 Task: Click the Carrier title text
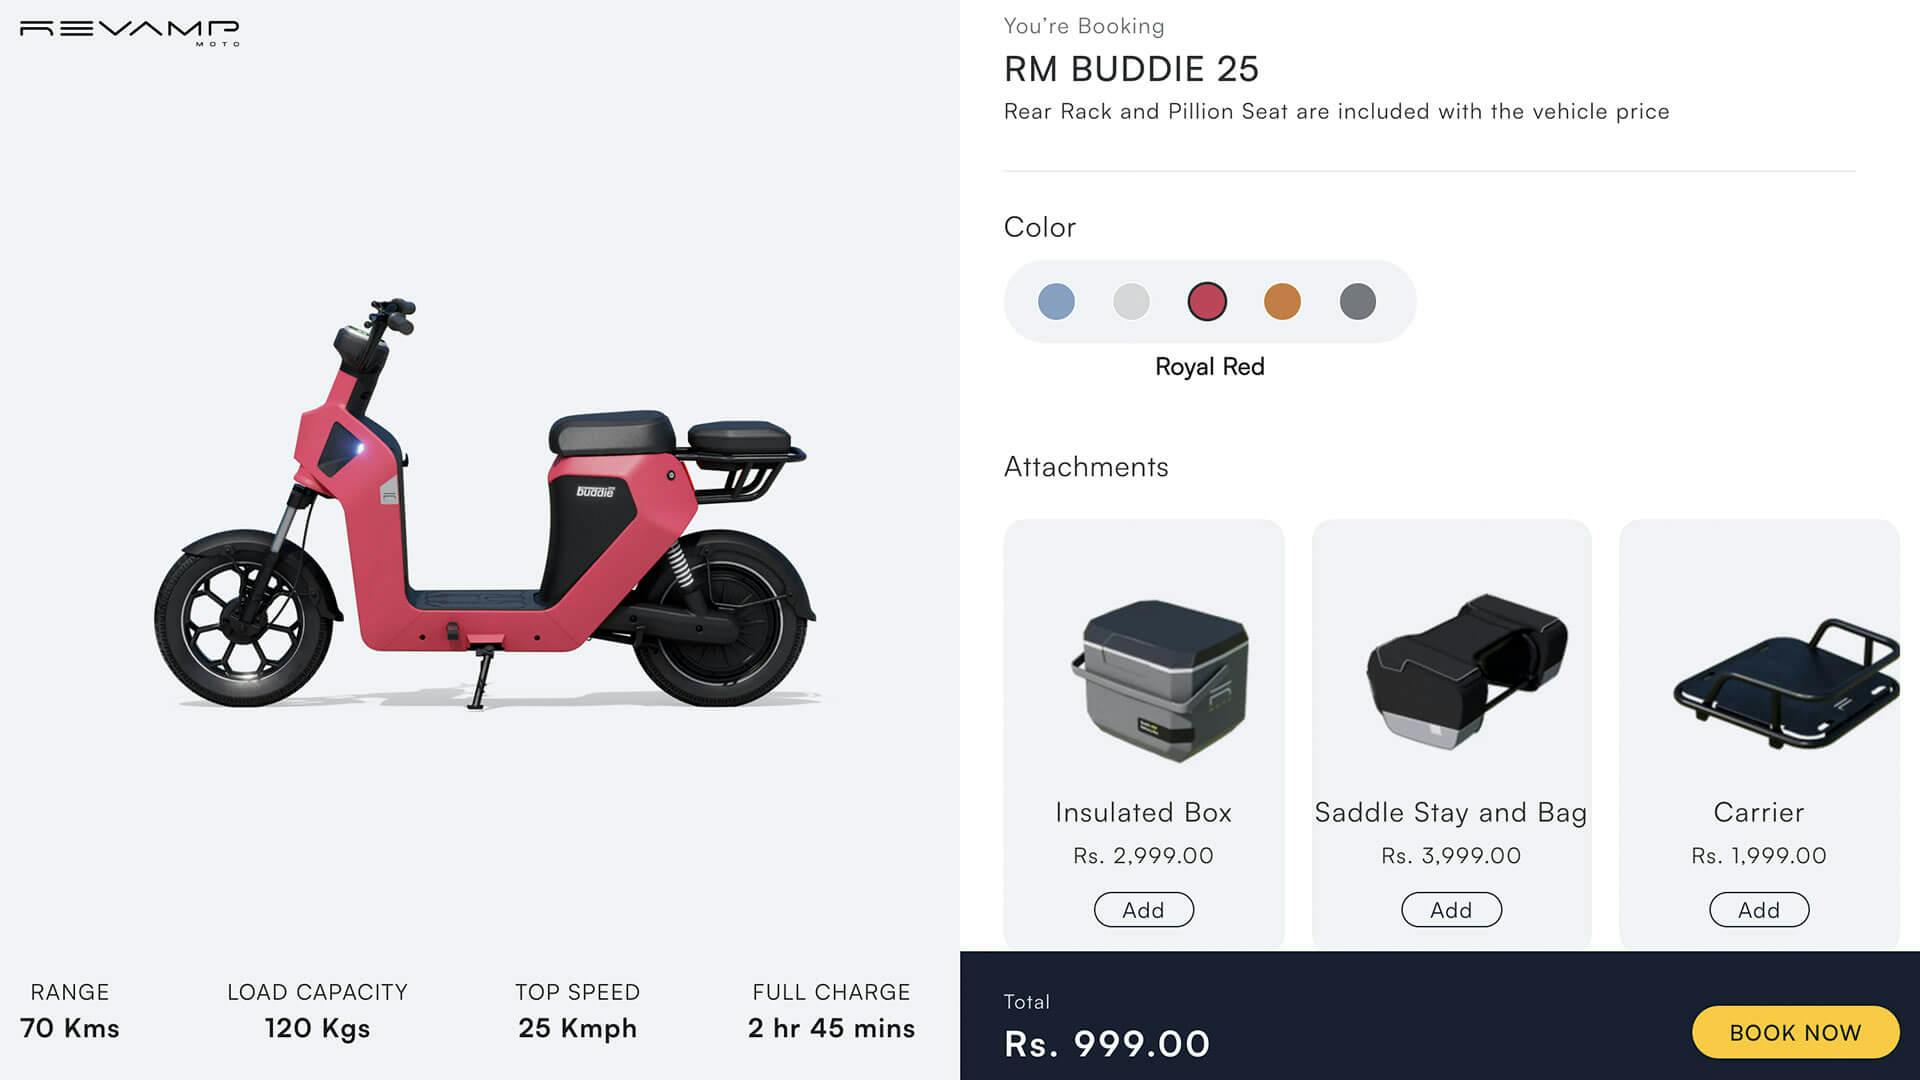coord(1759,812)
